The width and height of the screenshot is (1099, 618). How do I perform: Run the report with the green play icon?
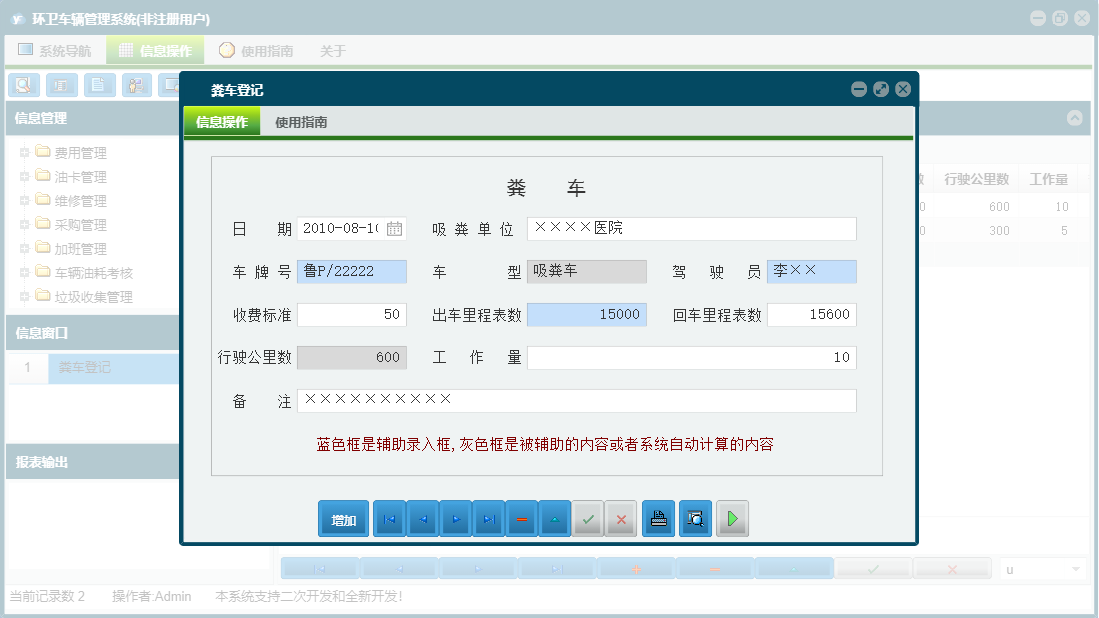[x=732, y=518]
